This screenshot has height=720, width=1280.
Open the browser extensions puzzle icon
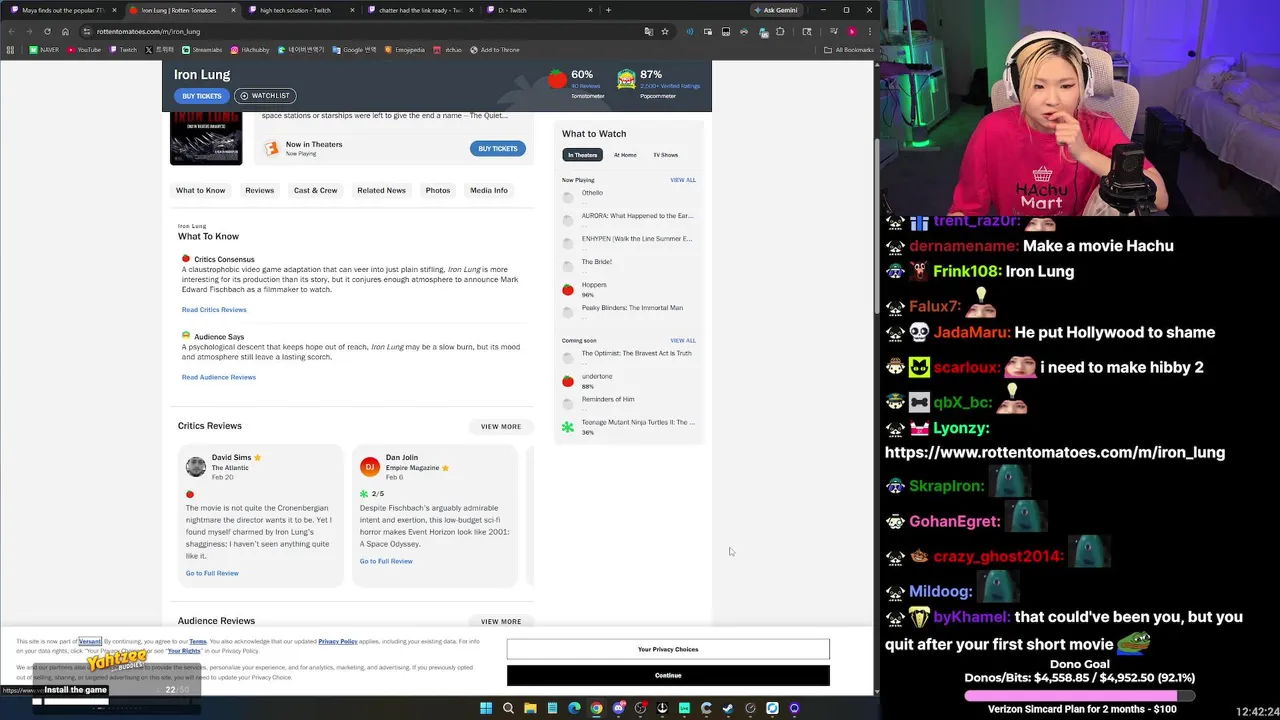pos(780,31)
